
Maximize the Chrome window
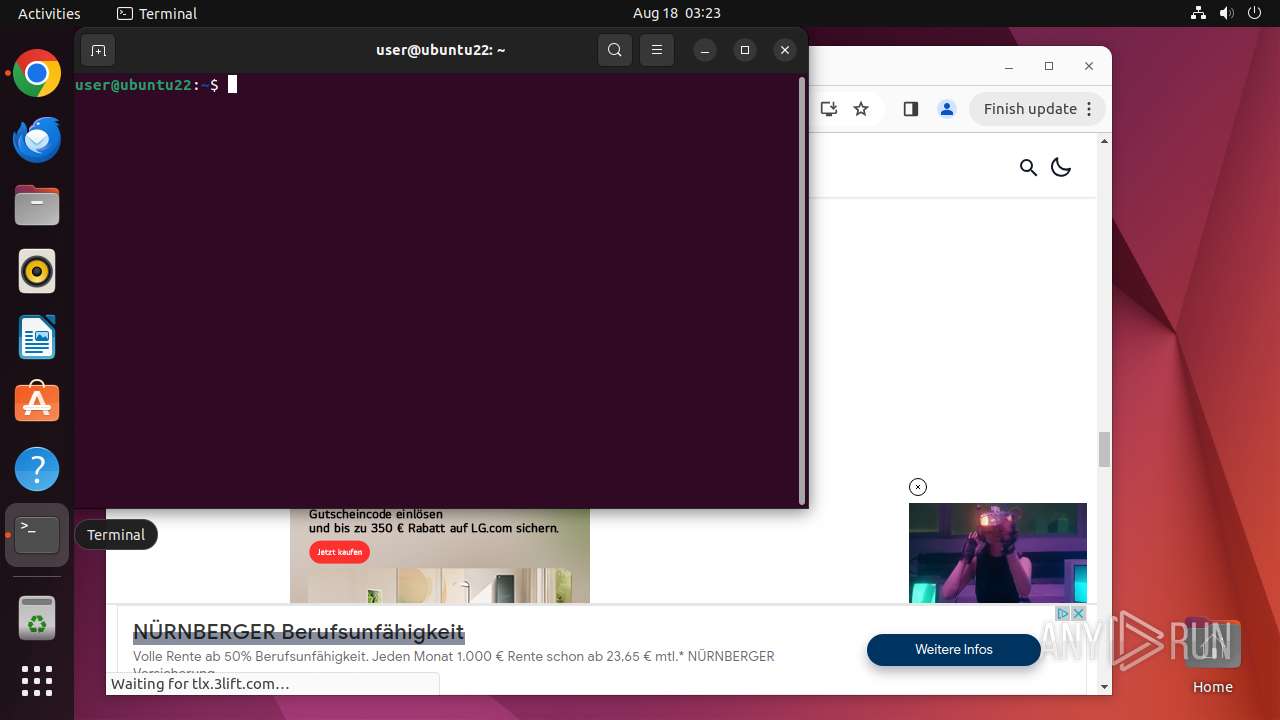[1049, 66]
